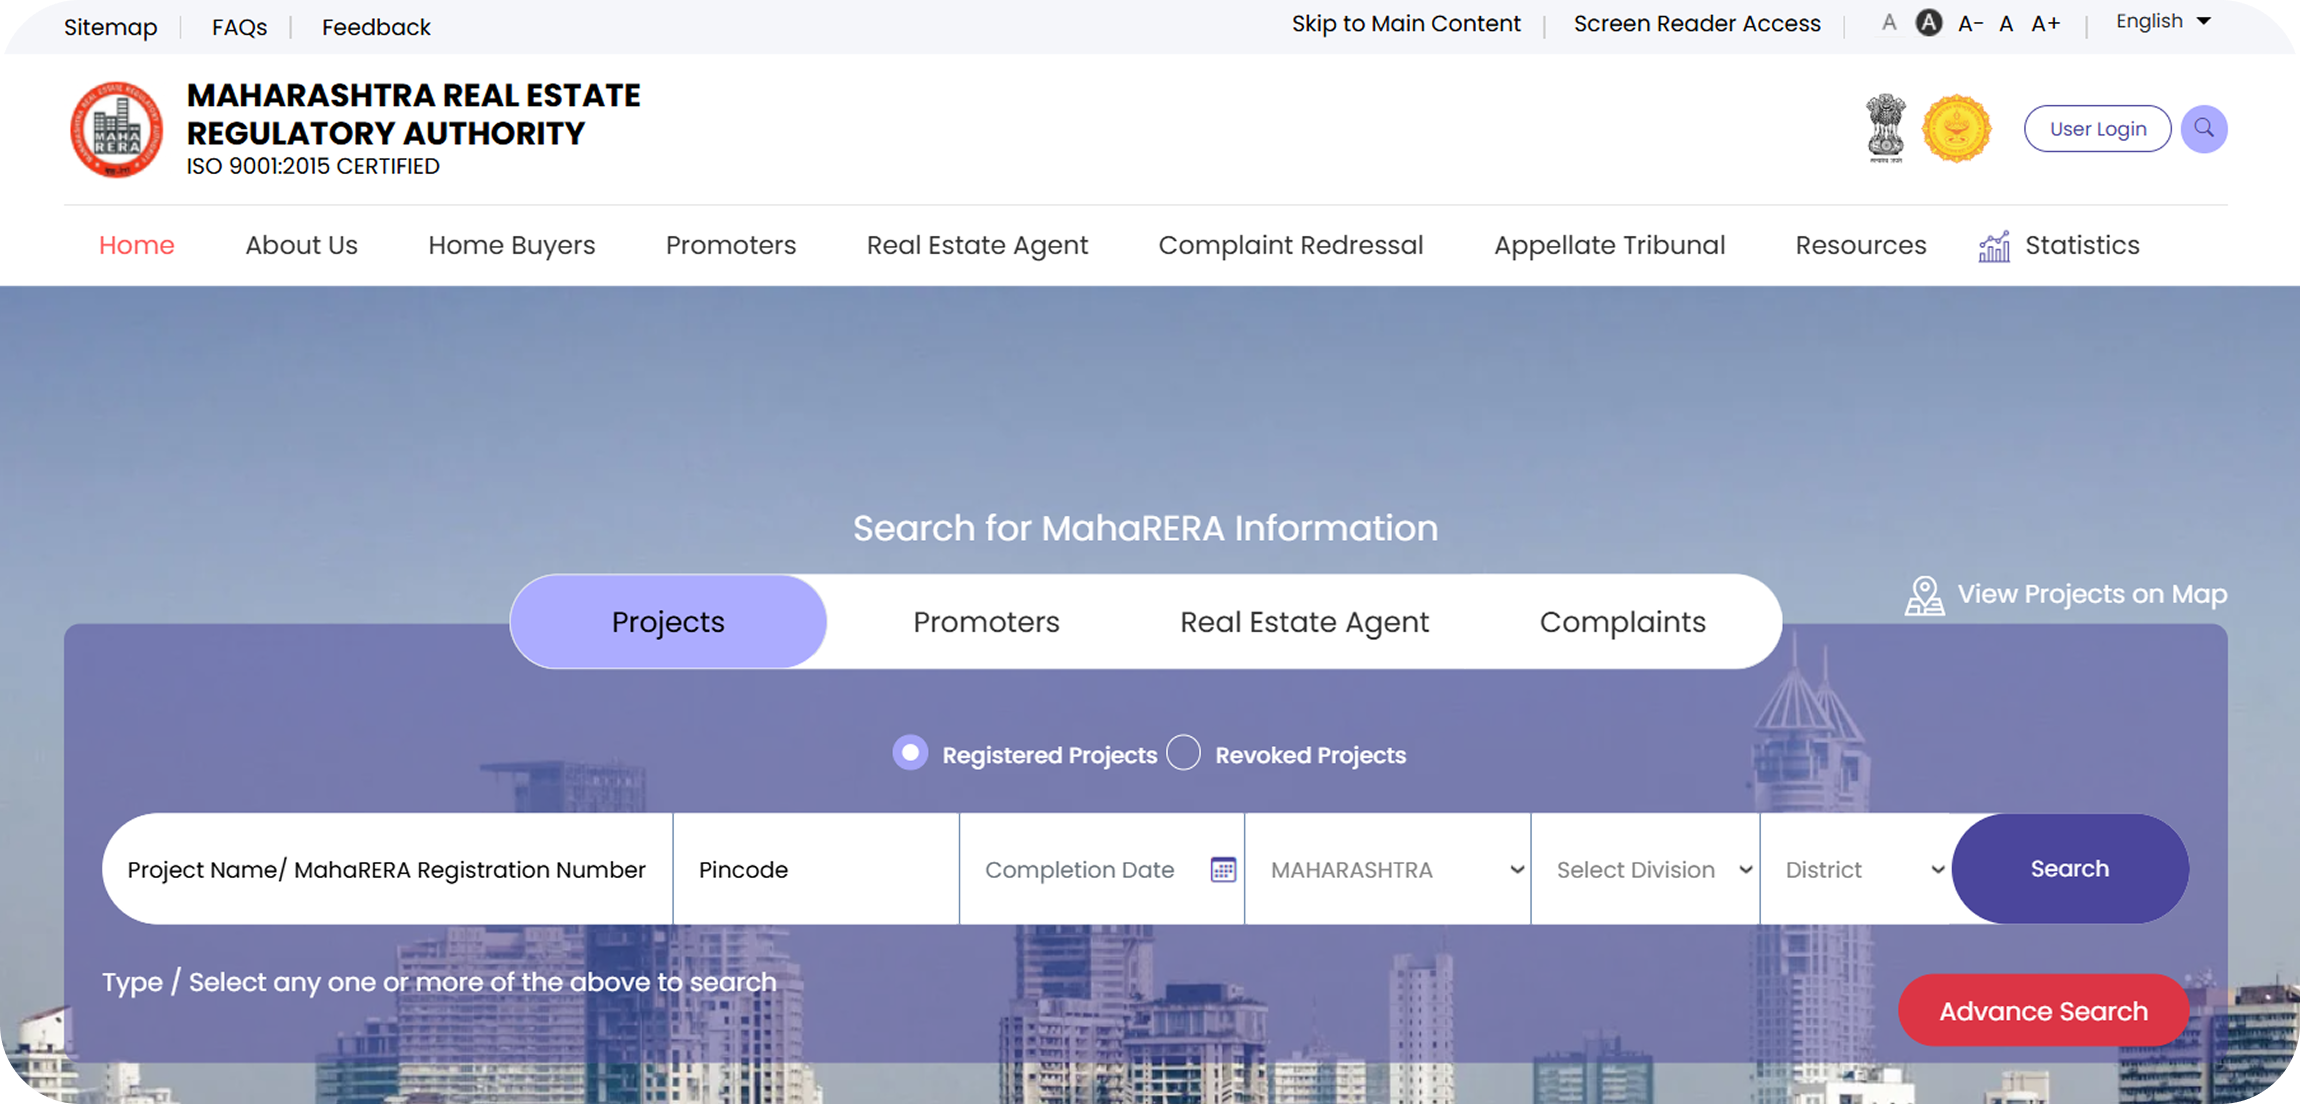The image size is (2300, 1104).
Task: Select the Revoked Projects radio button
Action: coord(1183,752)
